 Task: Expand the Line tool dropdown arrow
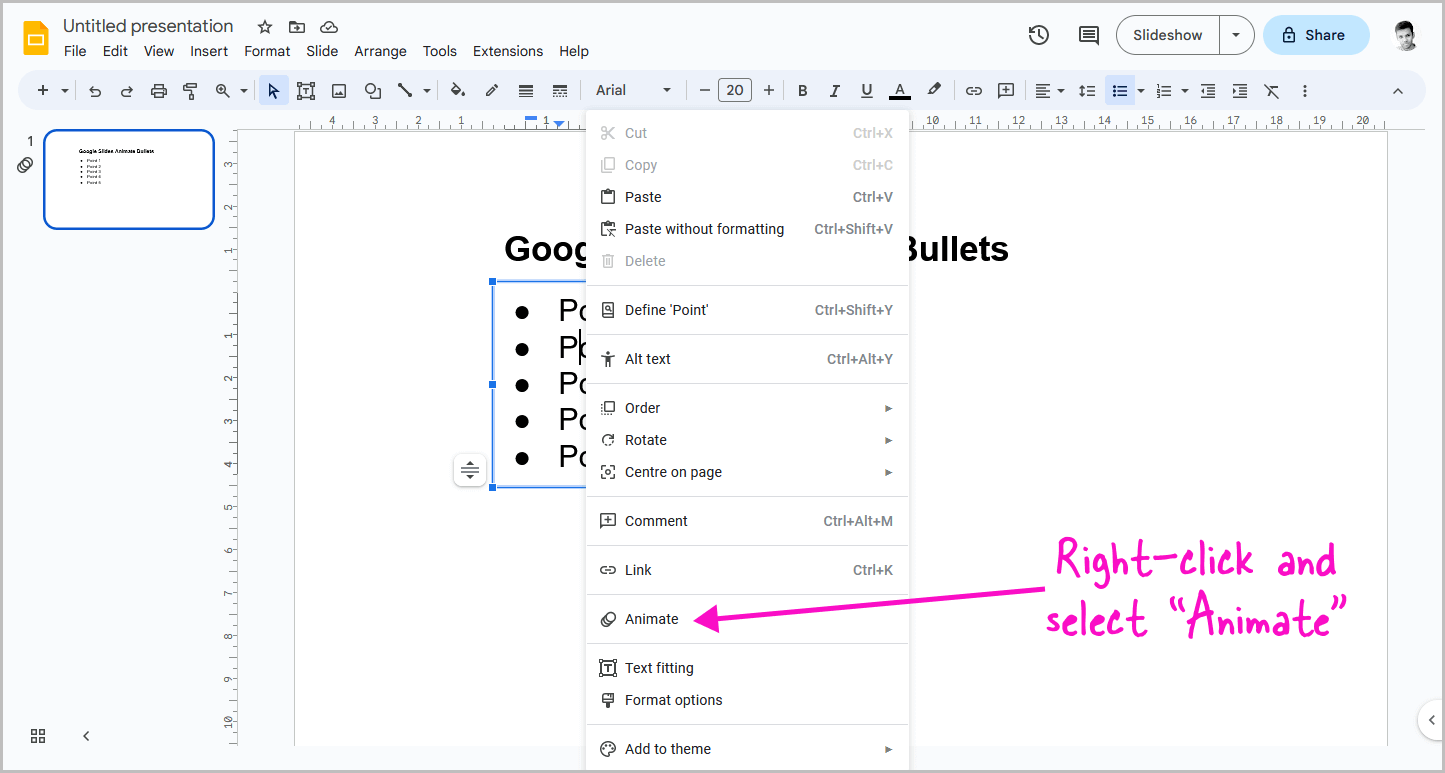coord(427,91)
